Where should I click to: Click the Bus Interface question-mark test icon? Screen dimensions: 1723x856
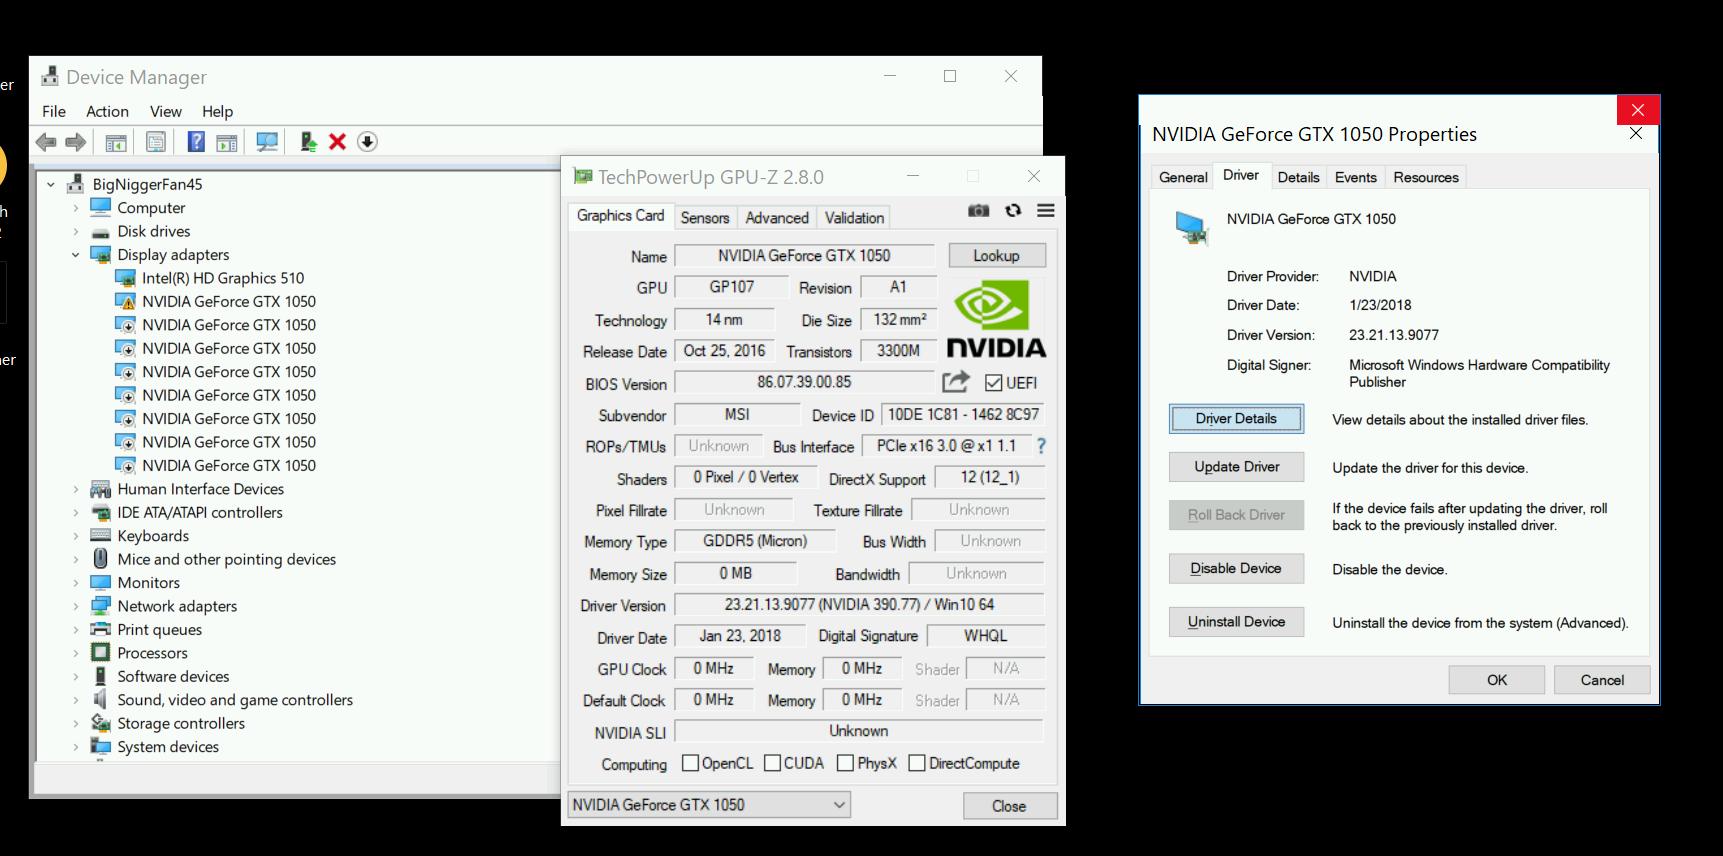pyautogui.click(x=1041, y=446)
